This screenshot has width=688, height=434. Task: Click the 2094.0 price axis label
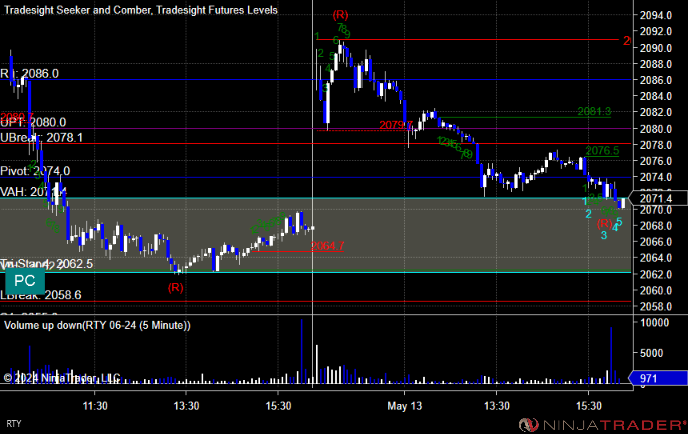tap(656, 15)
